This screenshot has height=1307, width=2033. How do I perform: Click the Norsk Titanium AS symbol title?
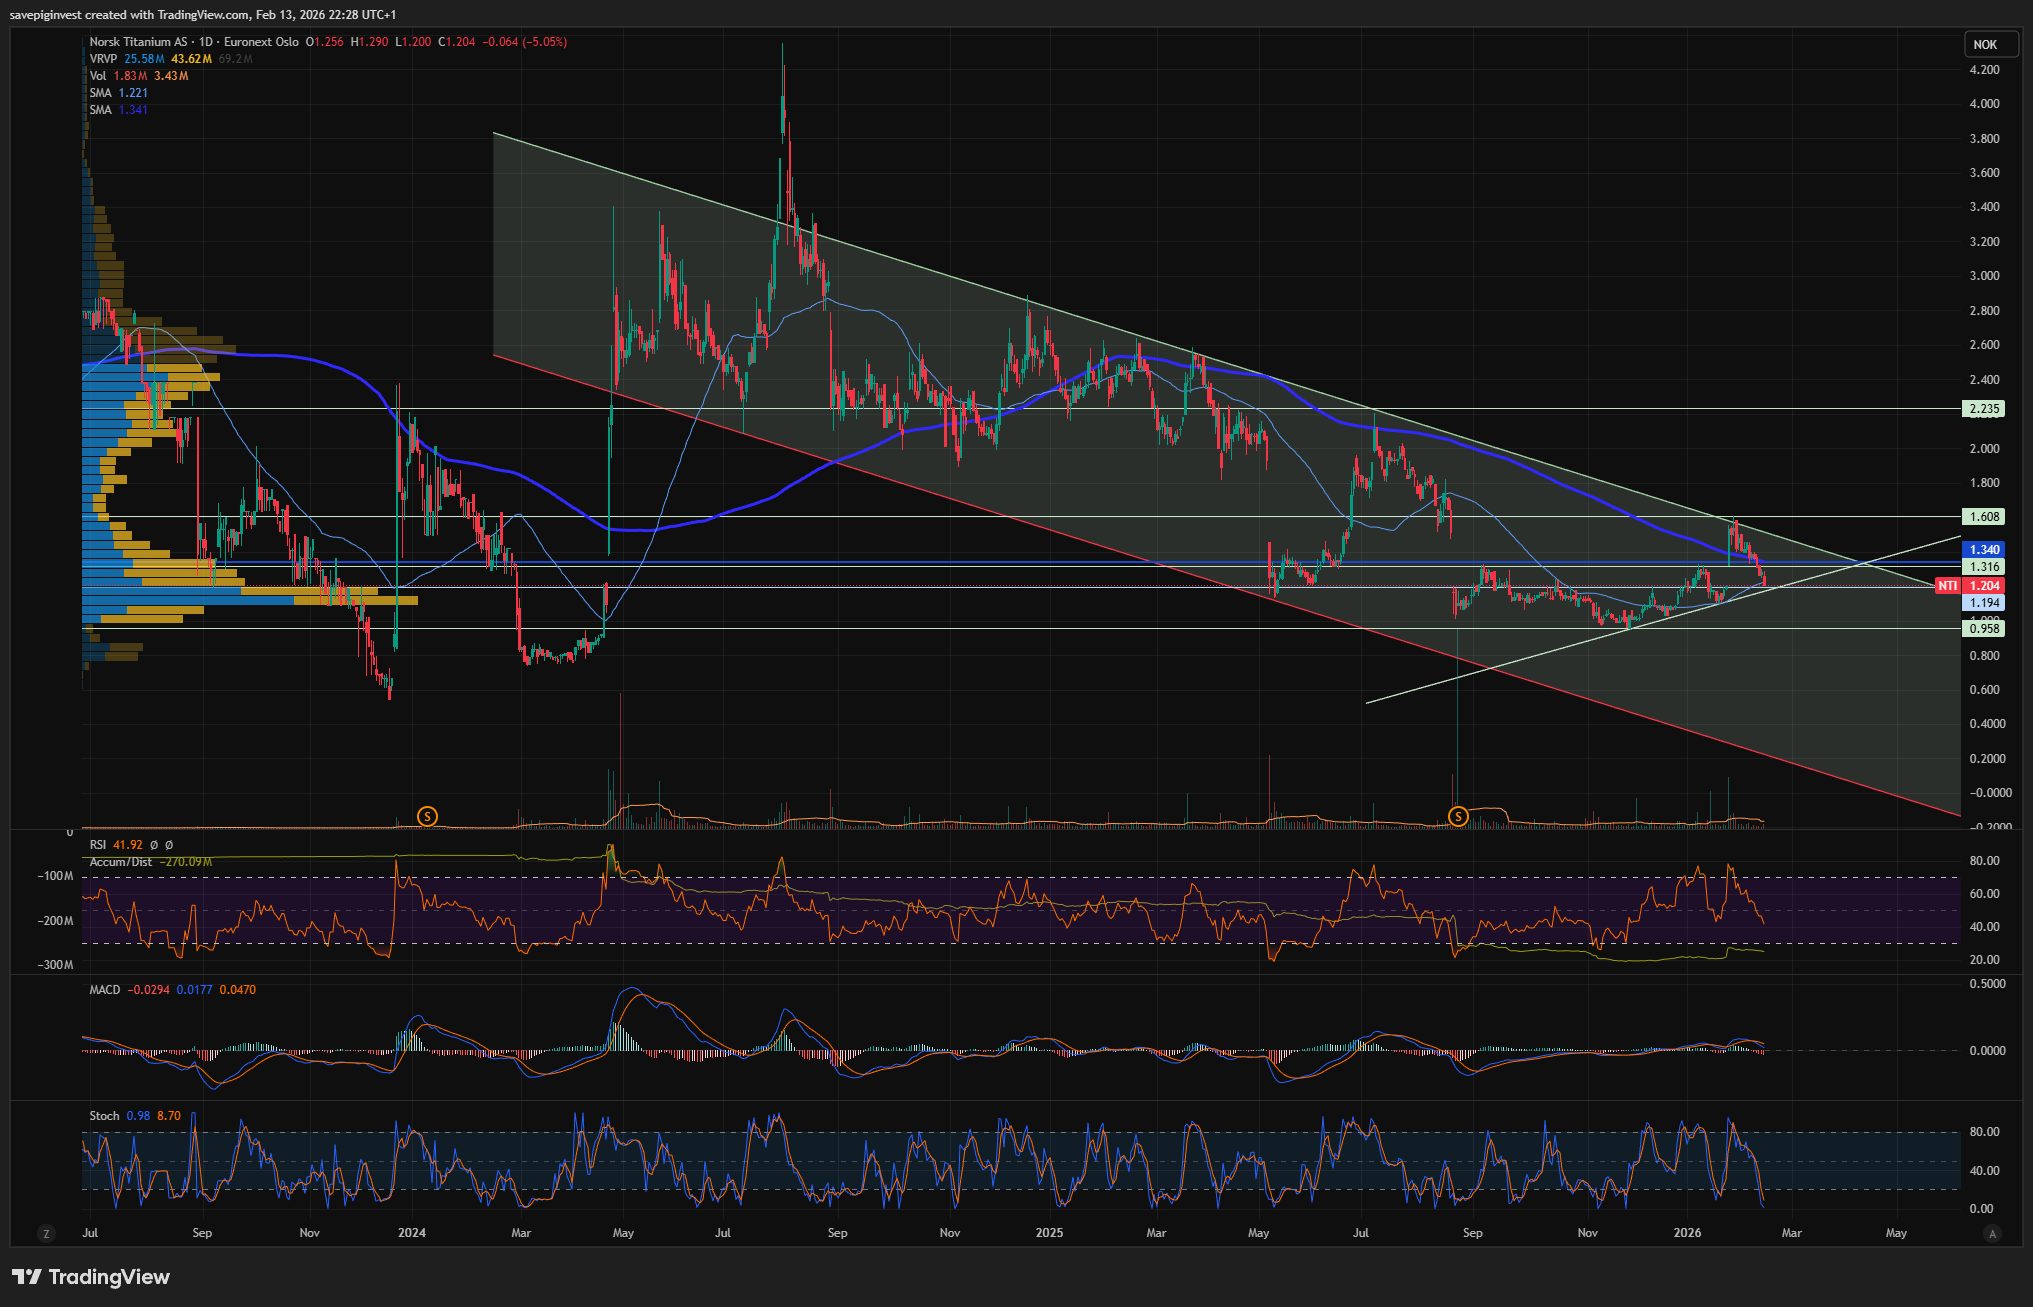(x=138, y=42)
